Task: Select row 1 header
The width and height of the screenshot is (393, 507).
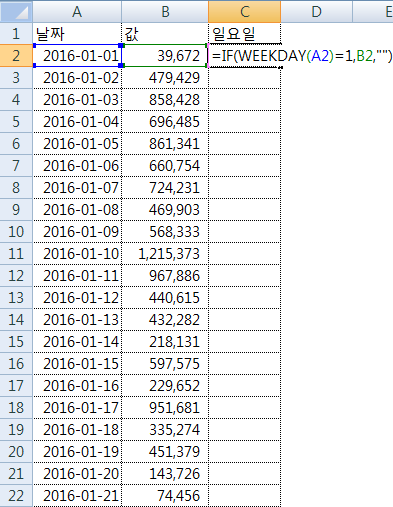Action: 16,34
